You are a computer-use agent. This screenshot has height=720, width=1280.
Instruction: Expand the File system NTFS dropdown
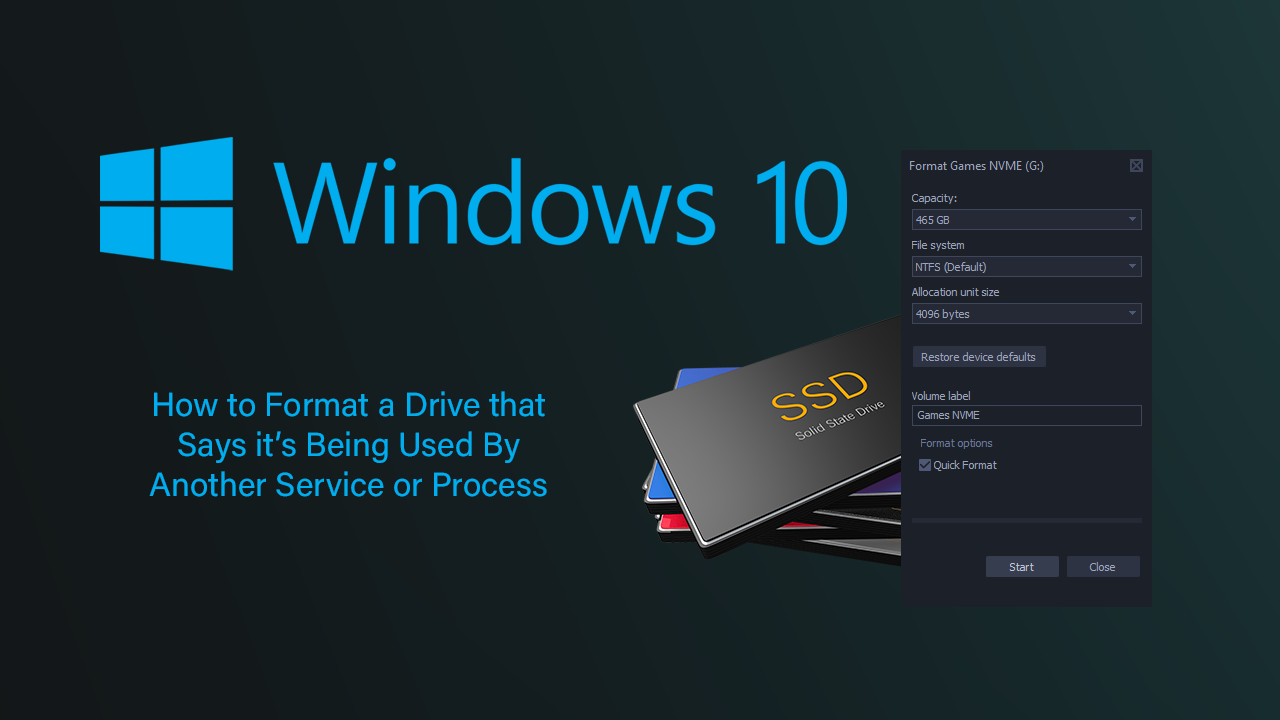tap(1026, 266)
